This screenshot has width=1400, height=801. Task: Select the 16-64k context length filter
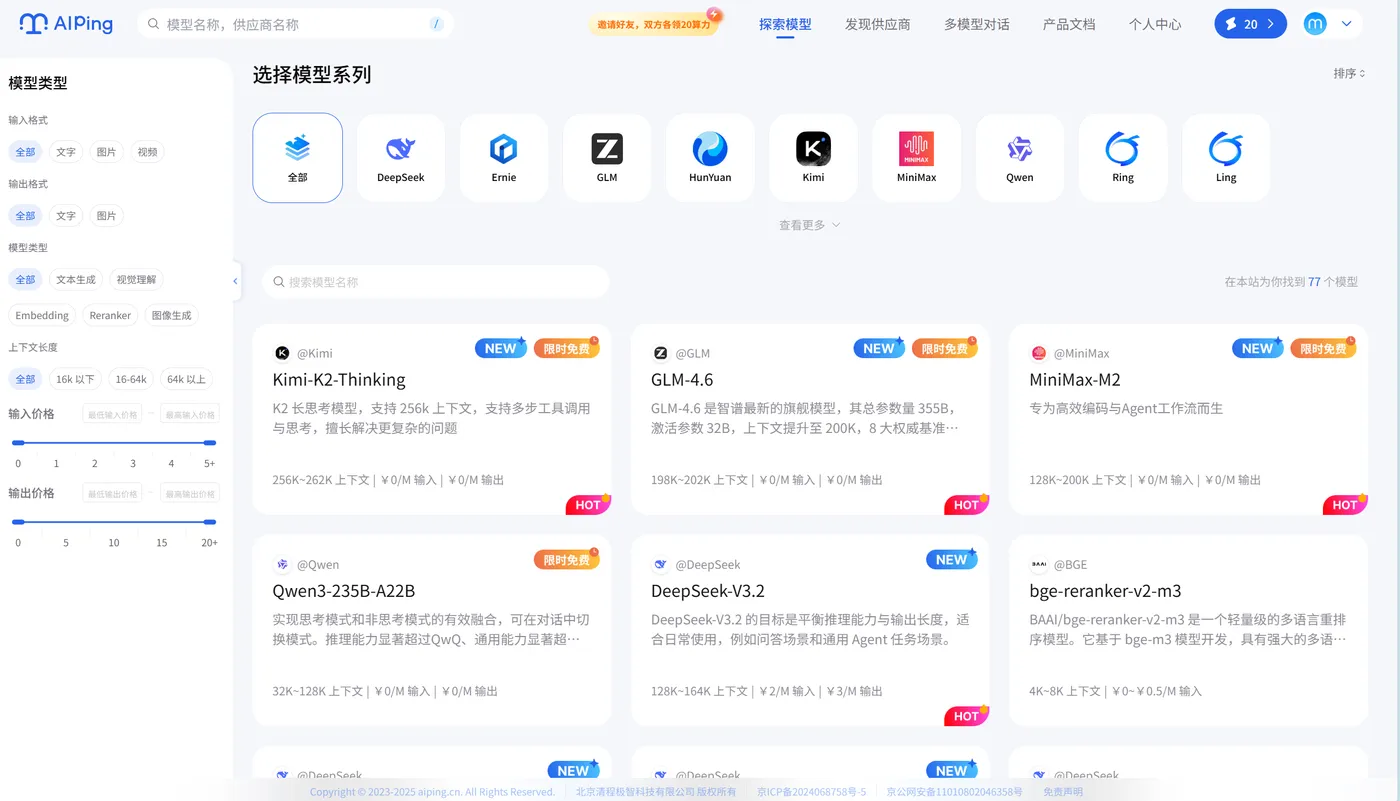tap(131, 379)
